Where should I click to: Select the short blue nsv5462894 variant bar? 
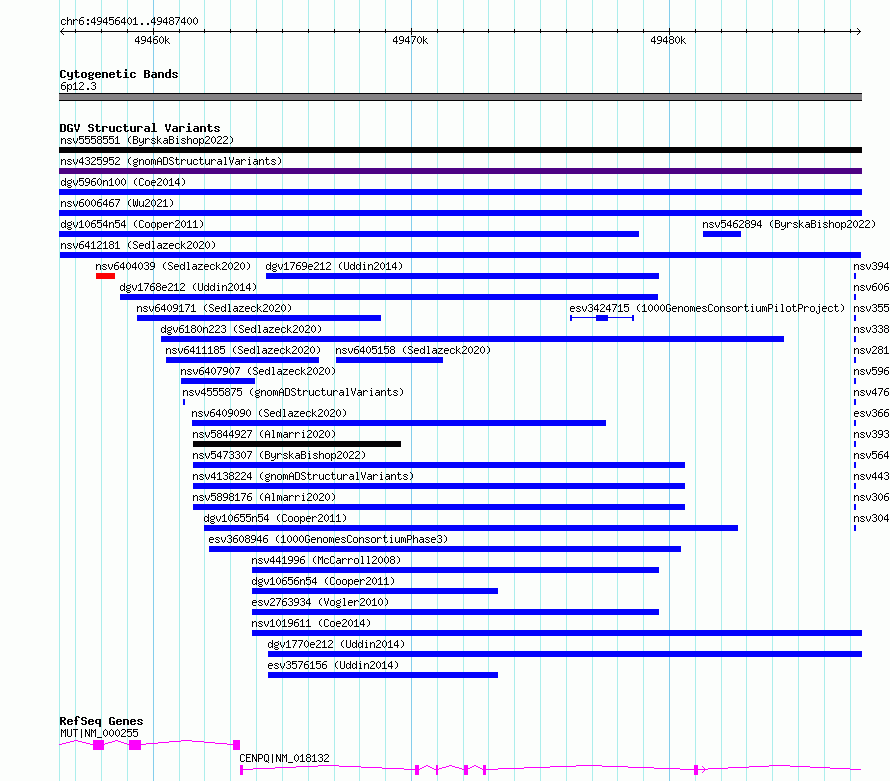point(722,234)
